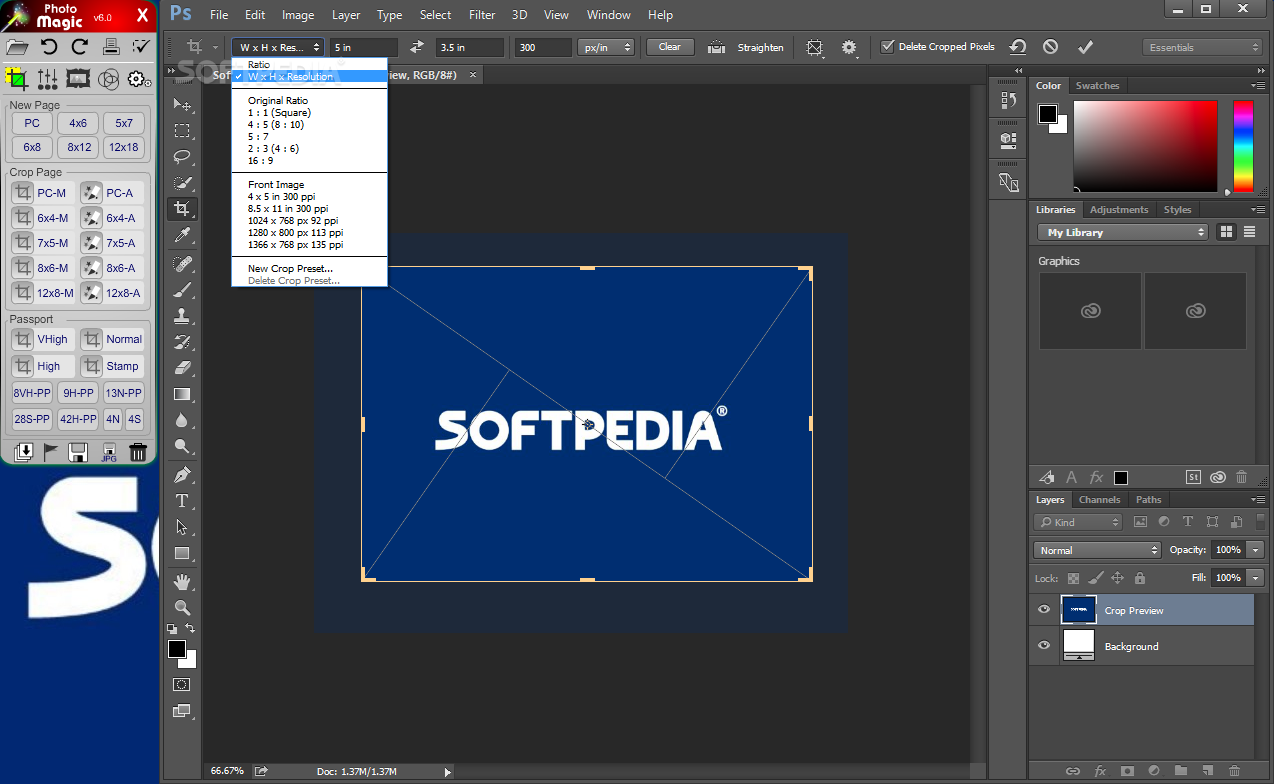Toggle lock image pixels brush icon

(x=1095, y=578)
